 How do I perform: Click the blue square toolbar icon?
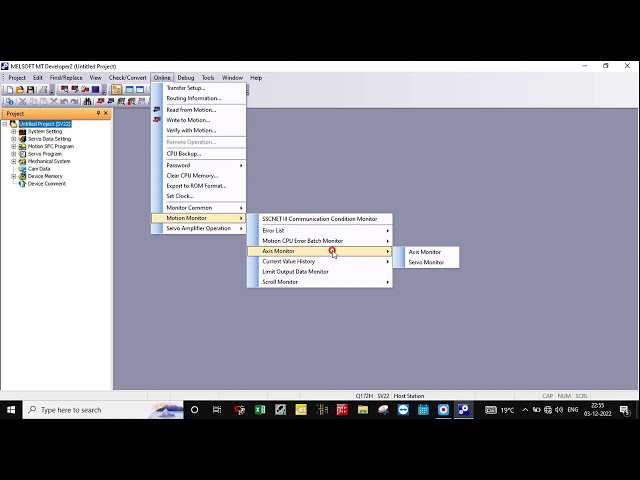pyautogui.click(x=96, y=89)
